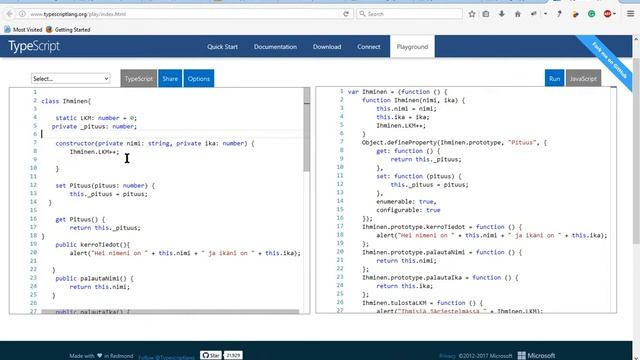640x360 pixels.
Task: Open the Connect page
Action: [369, 47]
